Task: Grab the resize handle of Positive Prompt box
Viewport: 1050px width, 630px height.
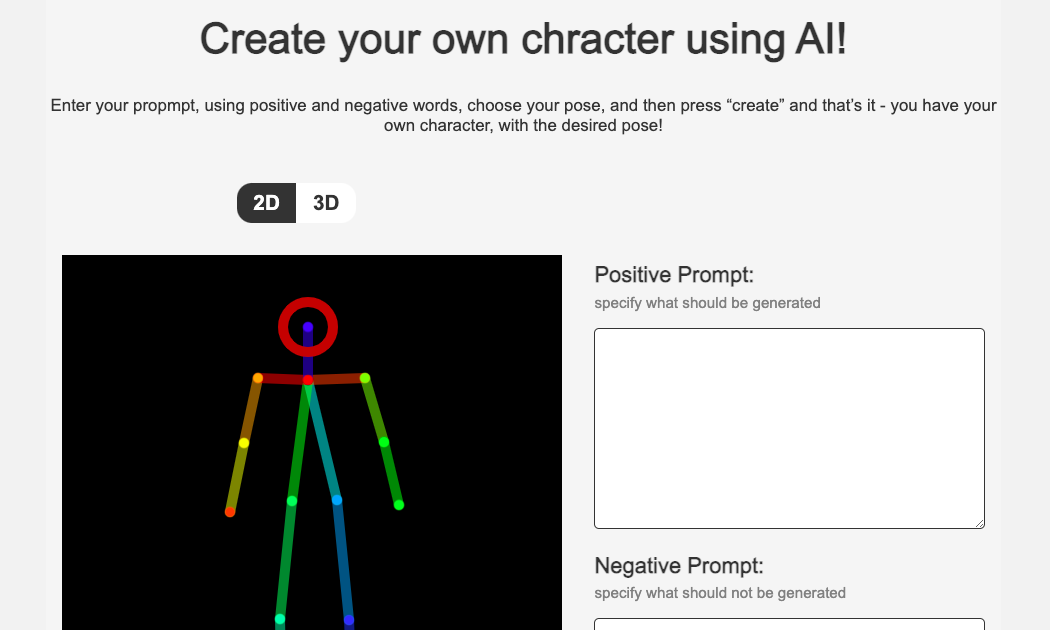Action: click(x=980, y=524)
